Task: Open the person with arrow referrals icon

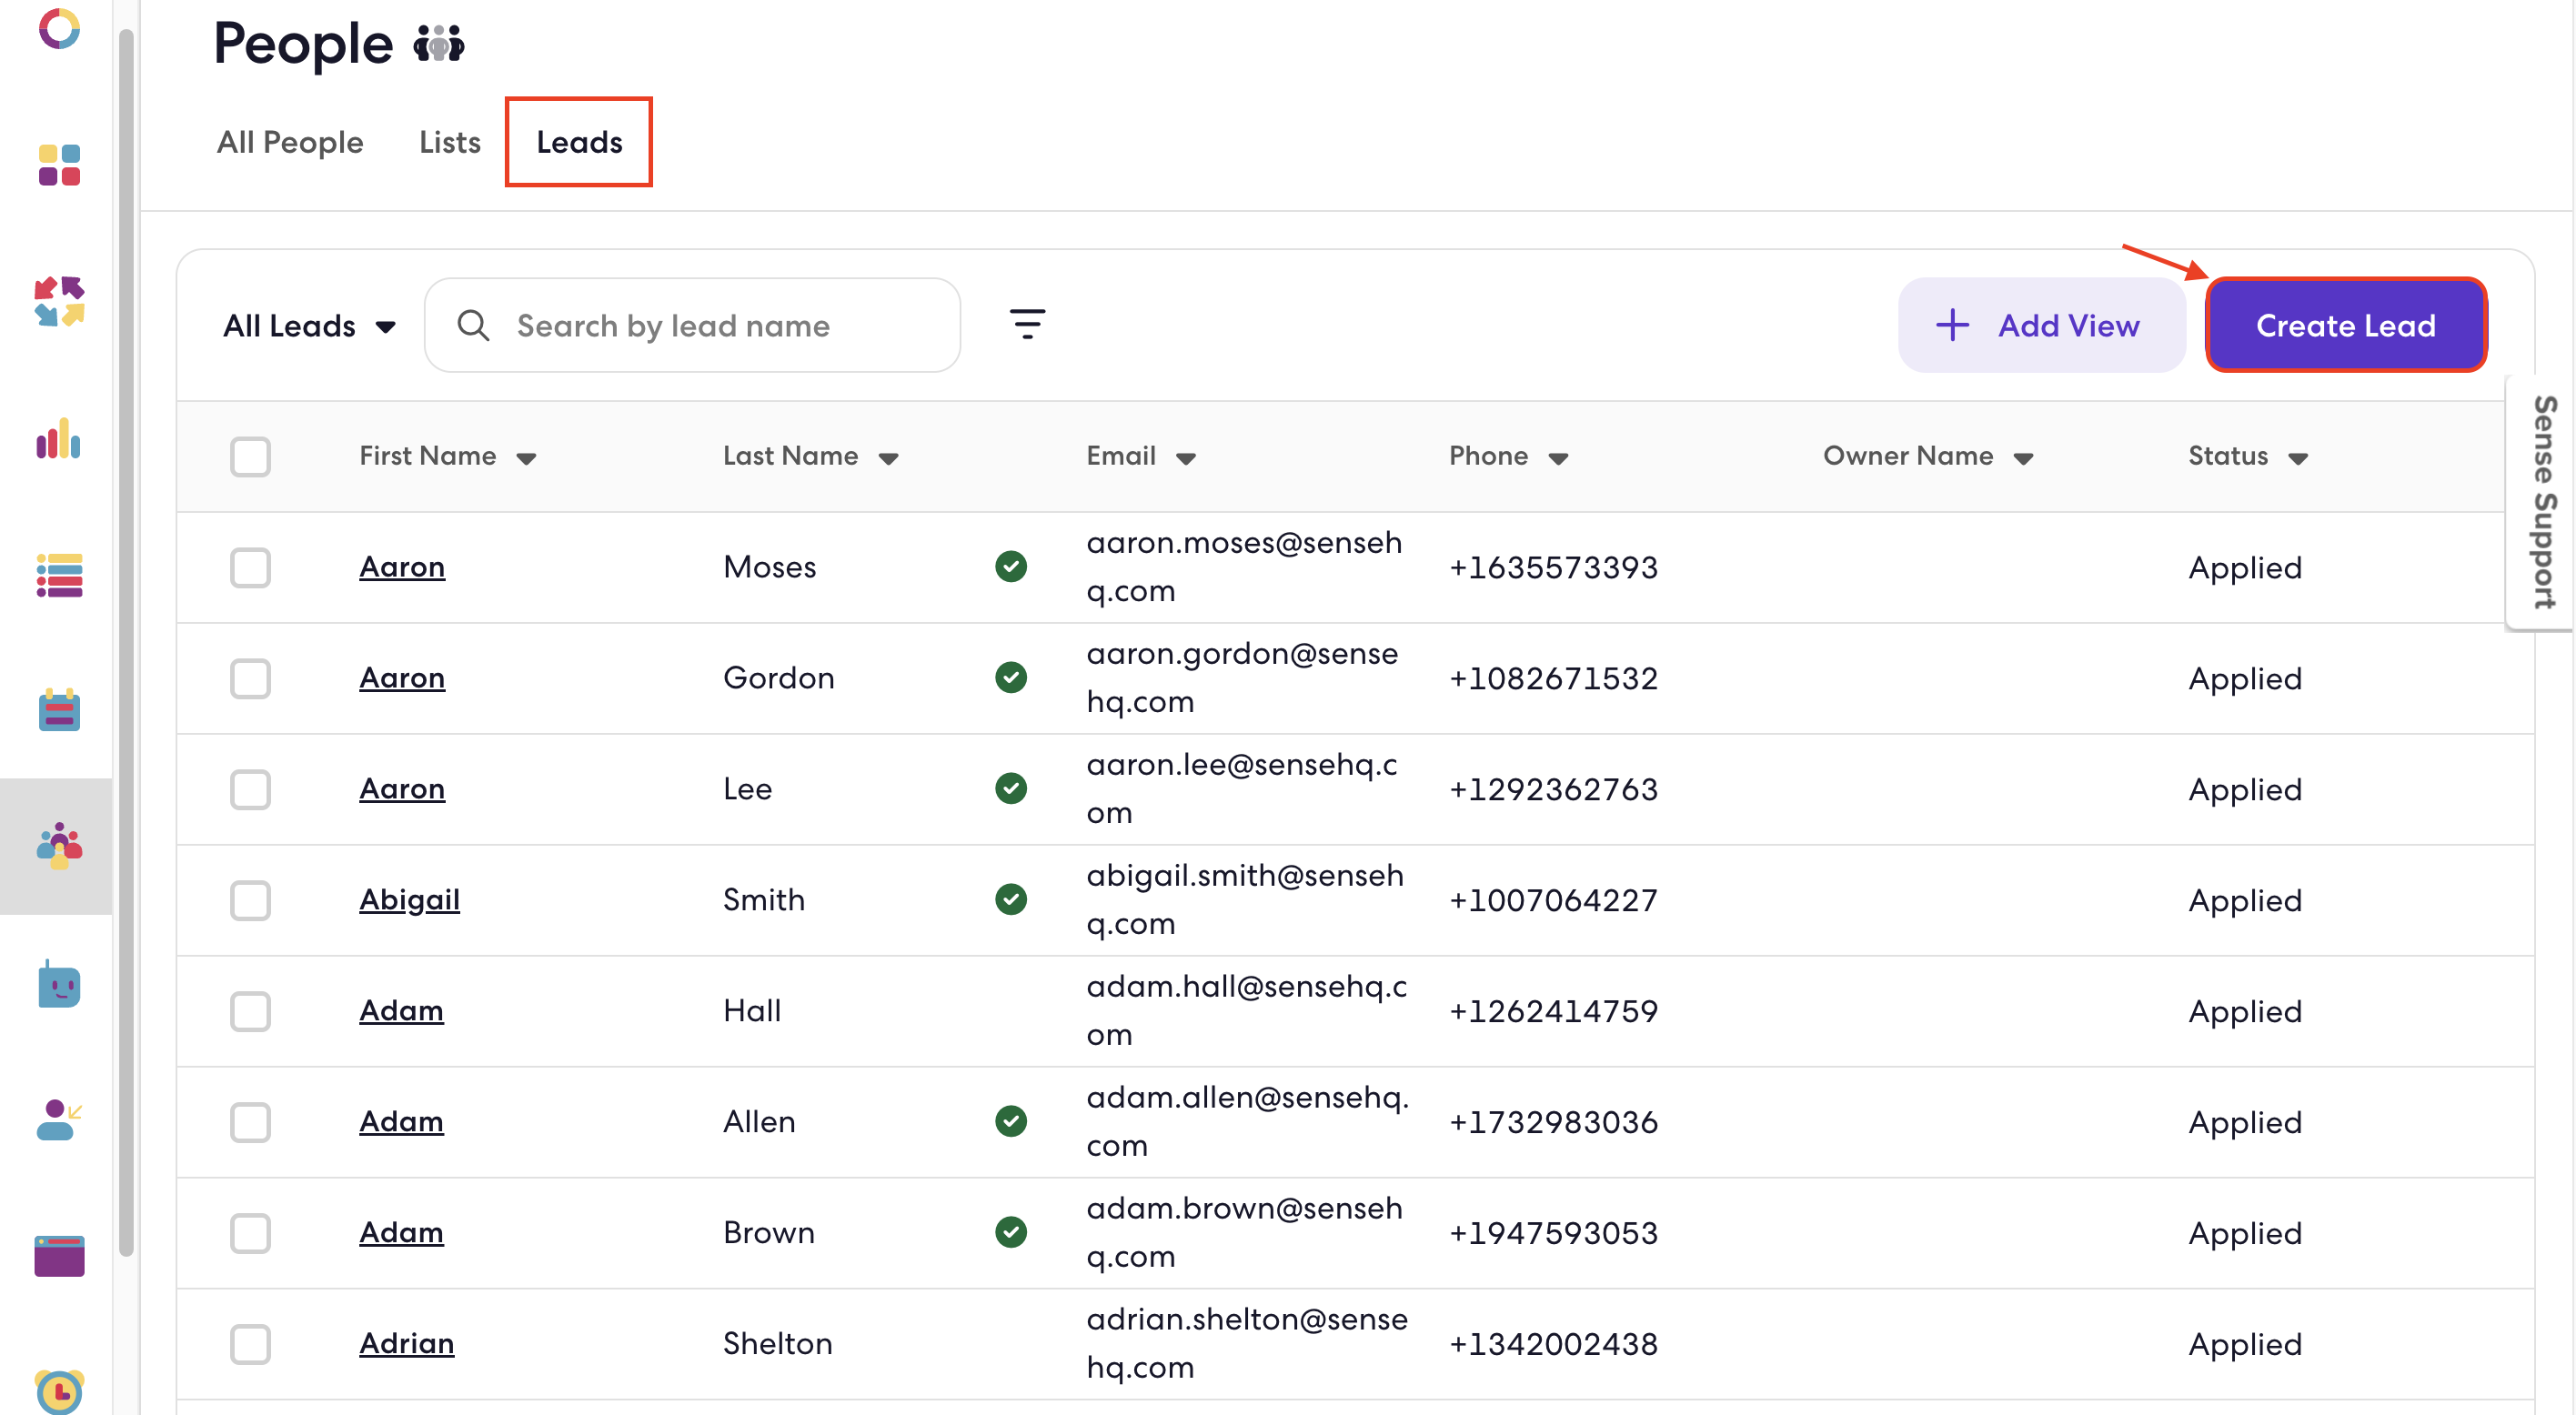Action: pos(59,1120)
